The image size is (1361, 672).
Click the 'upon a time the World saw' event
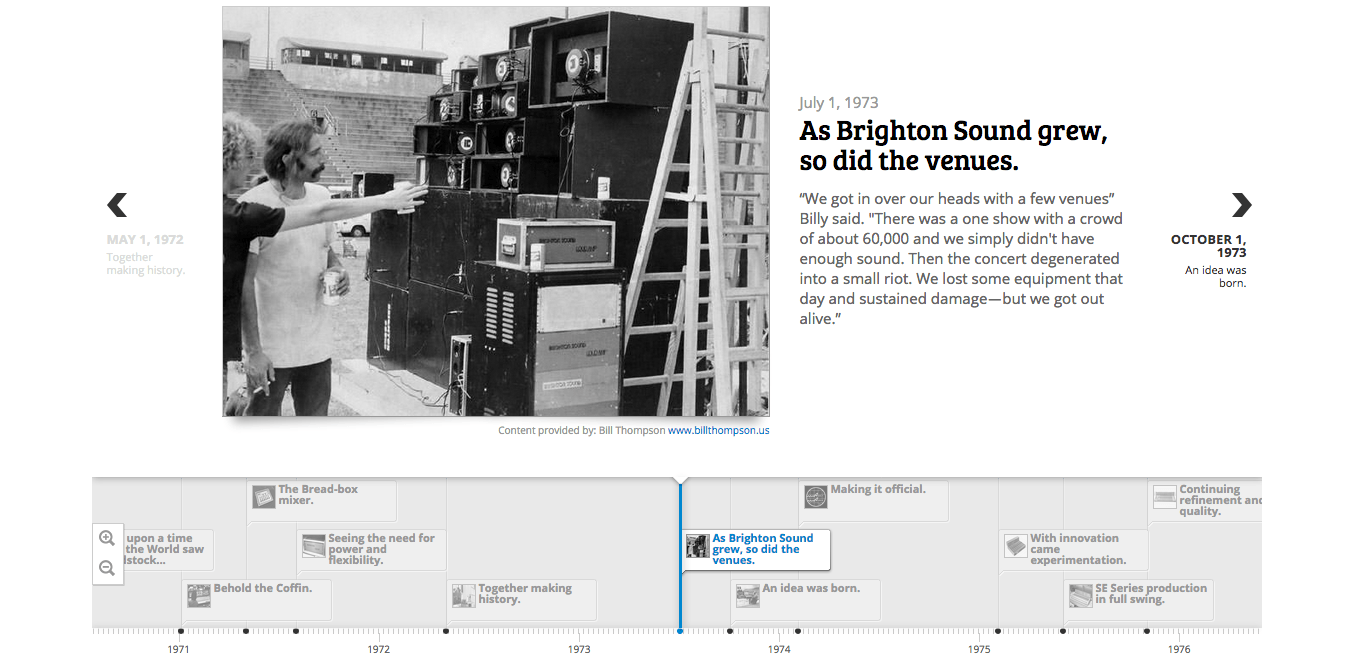[165, 549]
